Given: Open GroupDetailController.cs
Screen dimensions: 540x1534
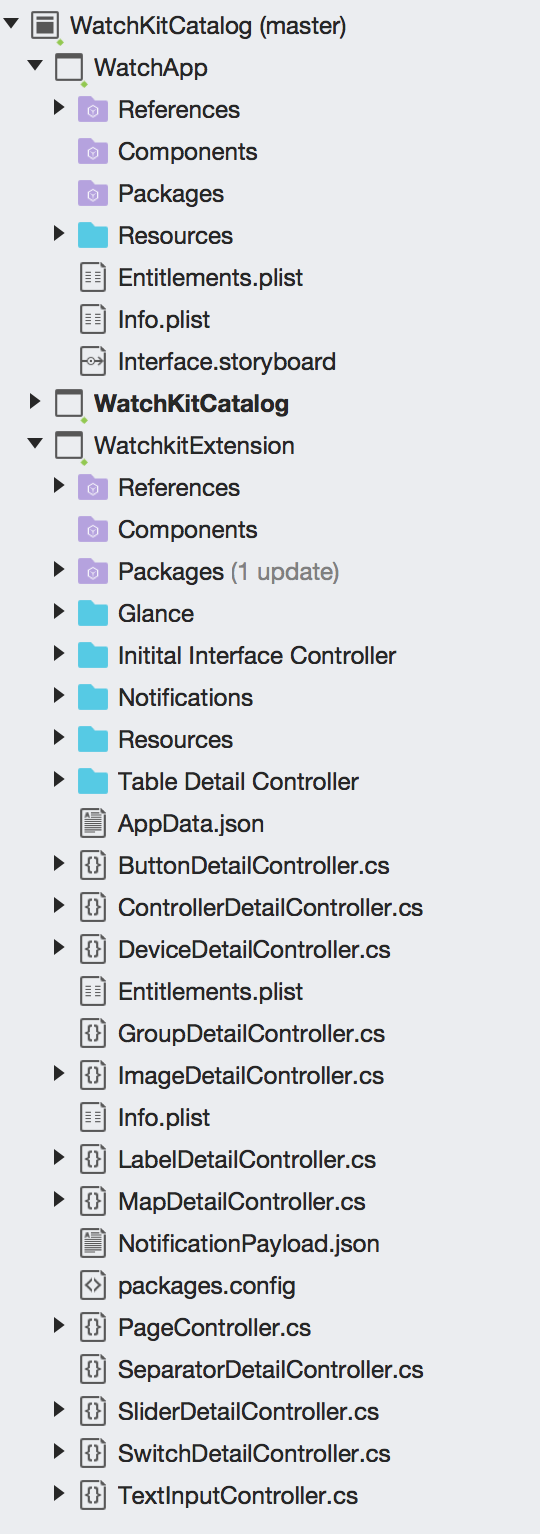Looking at the screenshot, I should pos(251,1034).
